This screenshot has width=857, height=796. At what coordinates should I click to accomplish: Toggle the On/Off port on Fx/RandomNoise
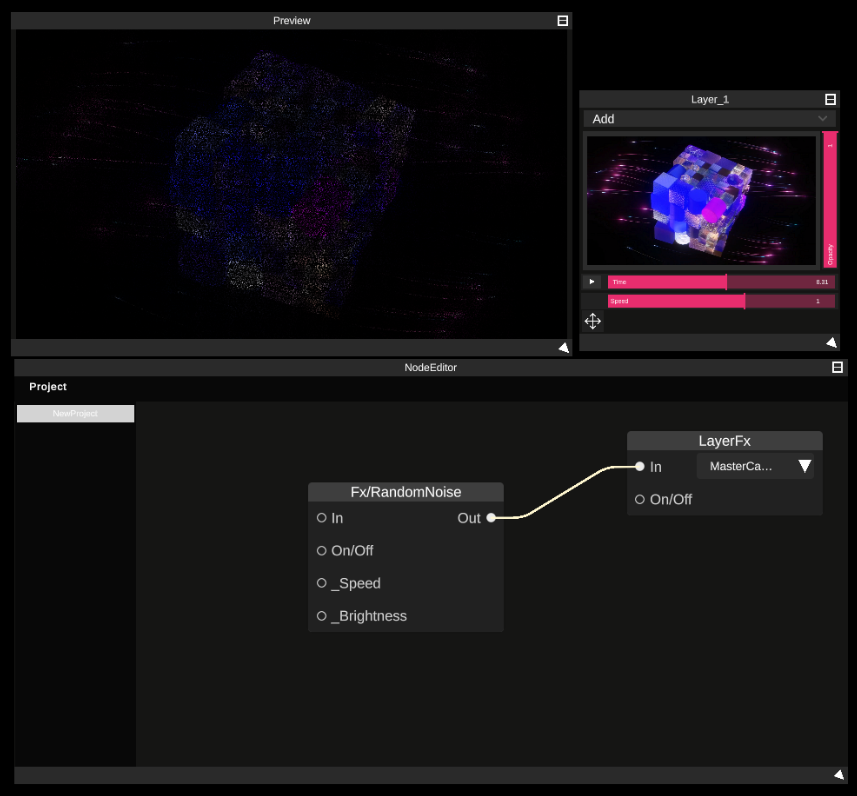coord(321,550)
